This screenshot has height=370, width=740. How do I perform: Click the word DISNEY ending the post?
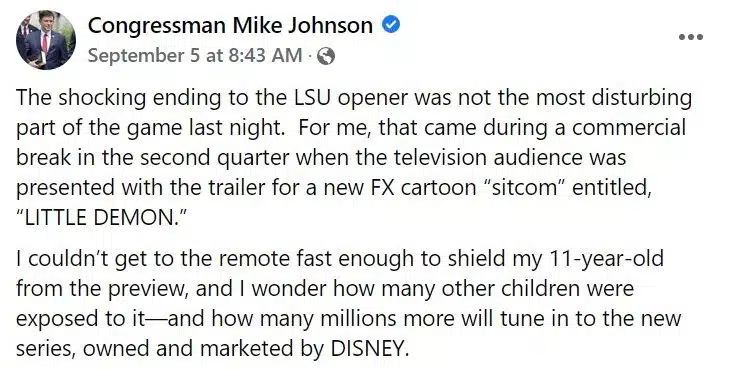pyautogui.click(x=368, y=349)
